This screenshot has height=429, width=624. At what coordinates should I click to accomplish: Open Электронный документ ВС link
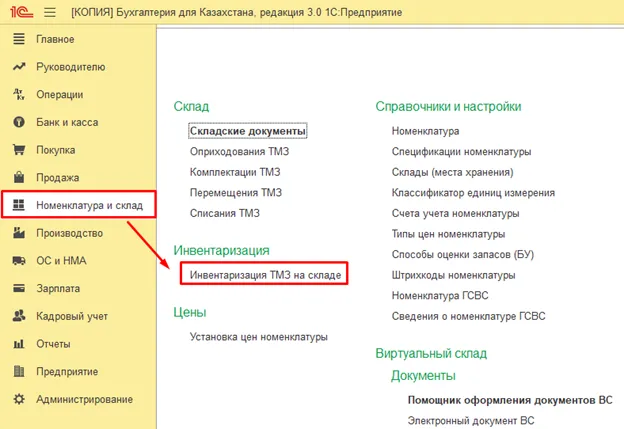click(471, 421)
